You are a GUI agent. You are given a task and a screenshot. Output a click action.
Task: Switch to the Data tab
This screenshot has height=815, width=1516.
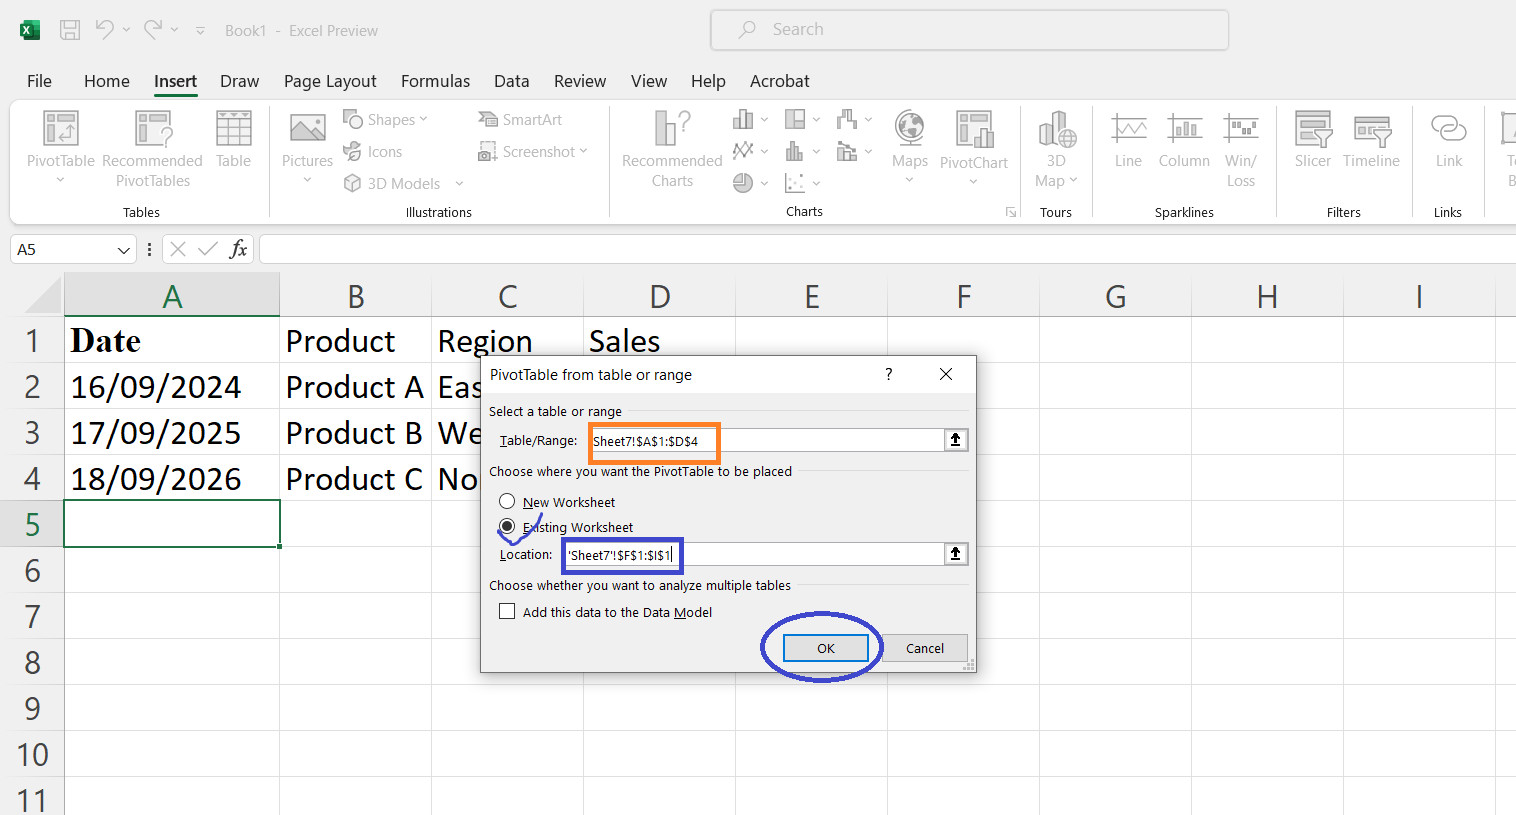click(511, 81)
